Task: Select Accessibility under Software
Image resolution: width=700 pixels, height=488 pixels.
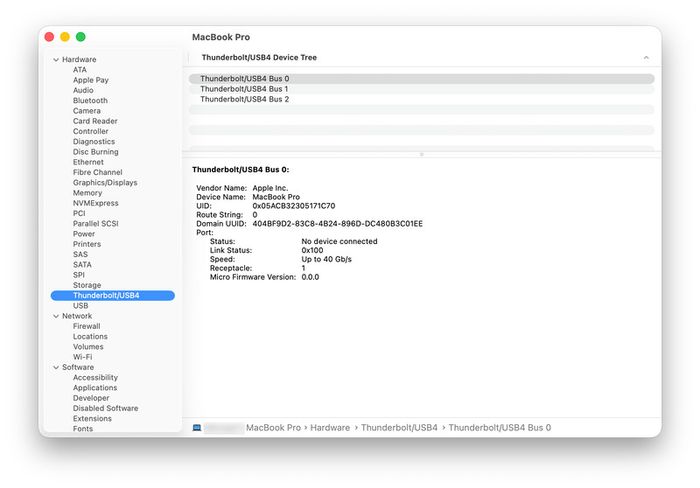Action: 95,378
